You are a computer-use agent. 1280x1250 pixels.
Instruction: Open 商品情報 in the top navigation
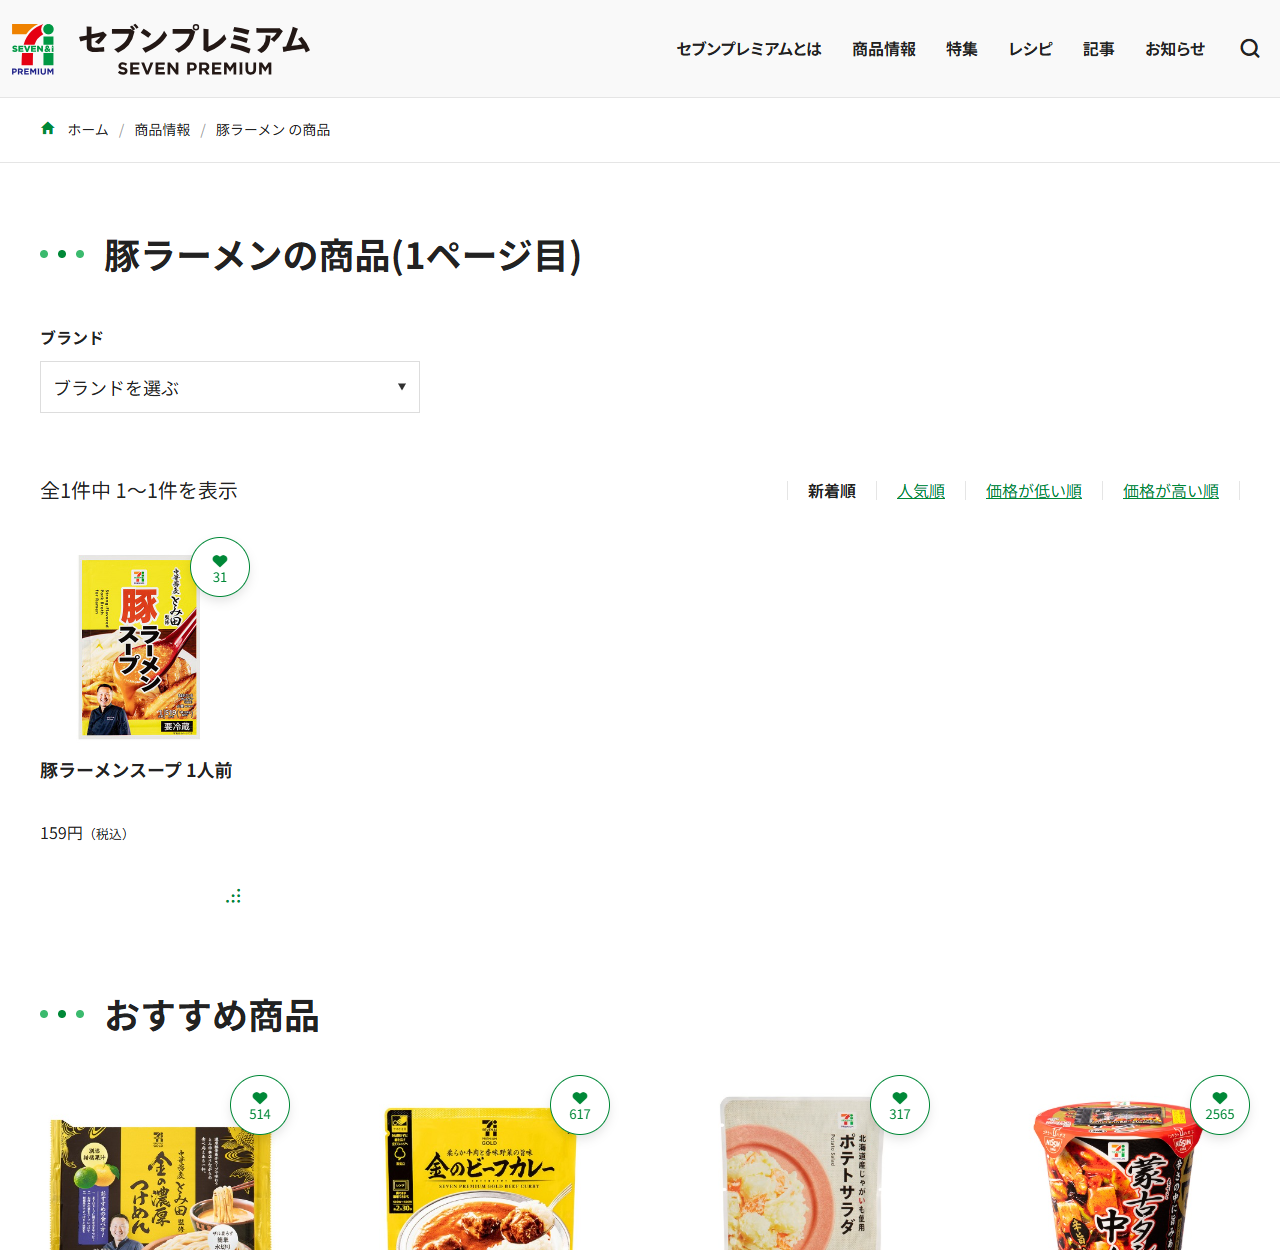884,49
